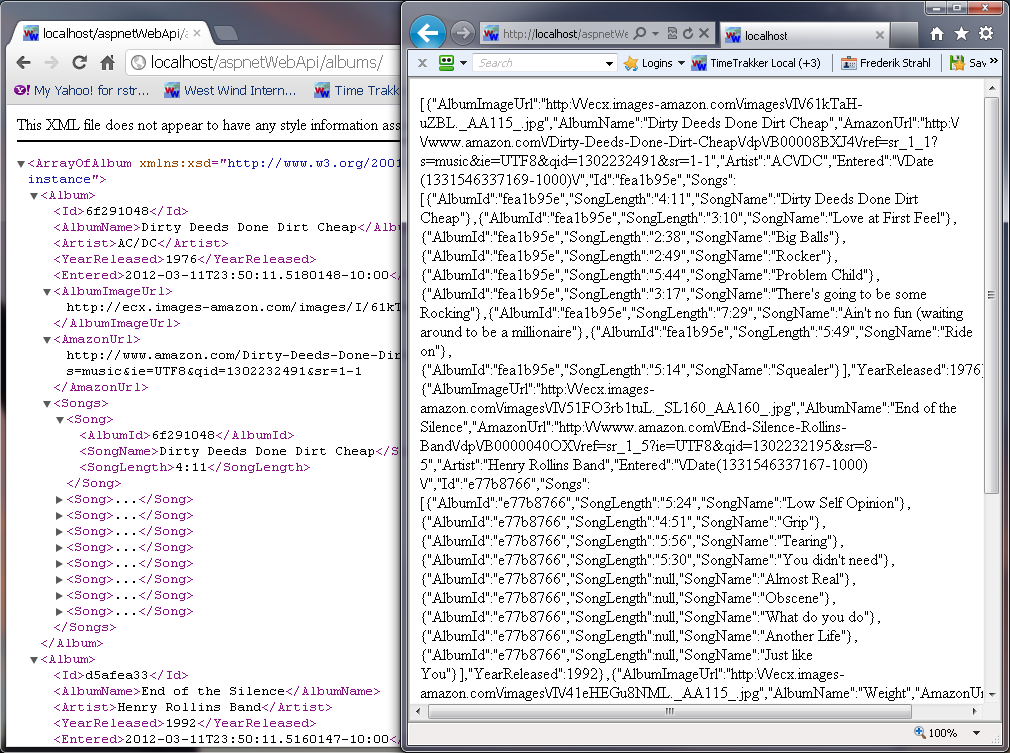
Task: Collapse the ArrayOfAlbum root XML node
Action: [22, 164]
